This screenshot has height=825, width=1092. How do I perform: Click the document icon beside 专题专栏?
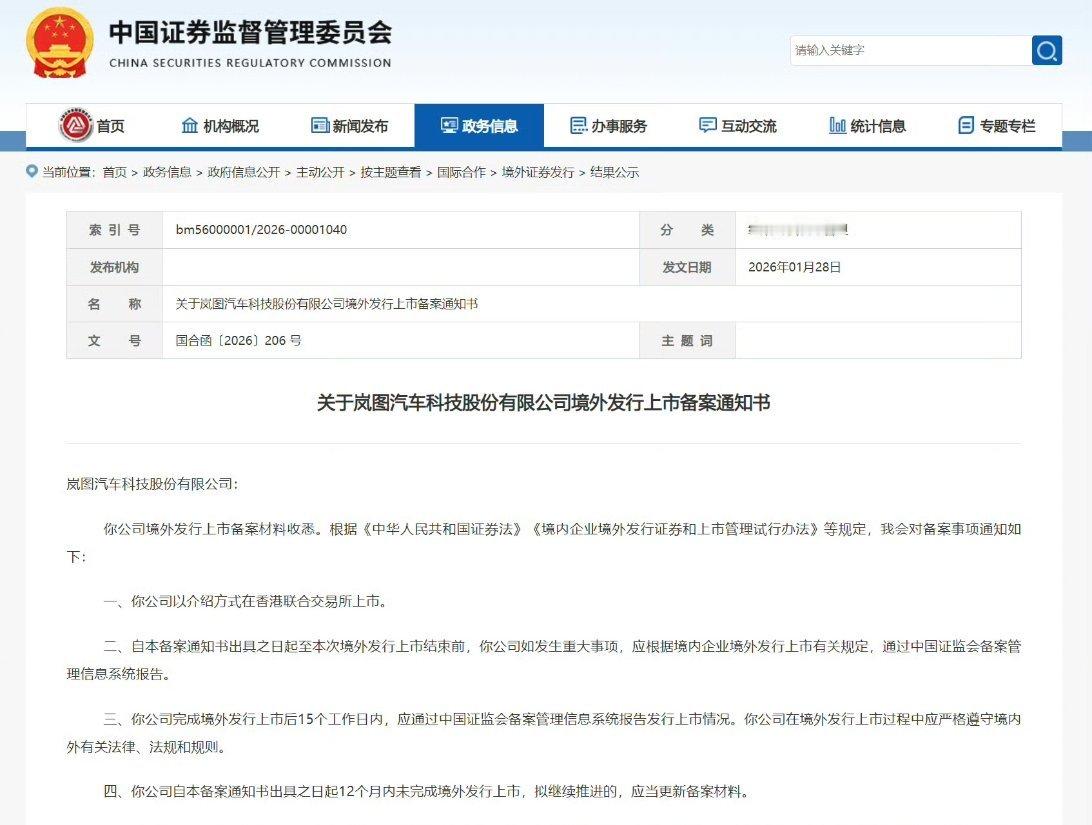[966, 125]
